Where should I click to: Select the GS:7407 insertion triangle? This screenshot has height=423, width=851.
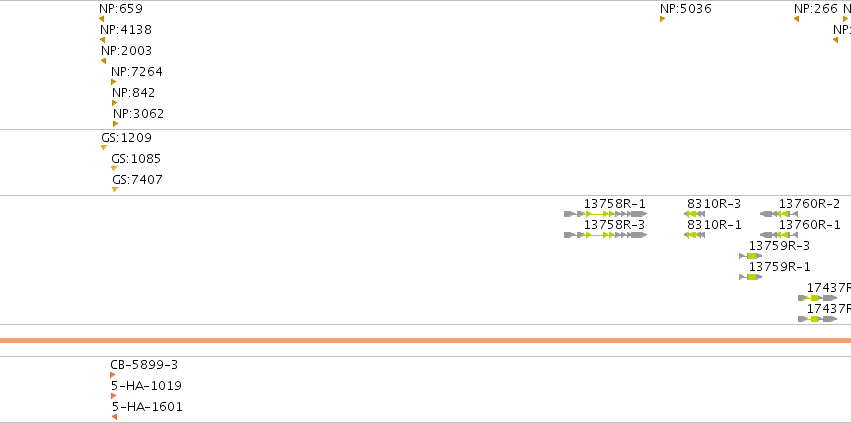coord(115,190)
